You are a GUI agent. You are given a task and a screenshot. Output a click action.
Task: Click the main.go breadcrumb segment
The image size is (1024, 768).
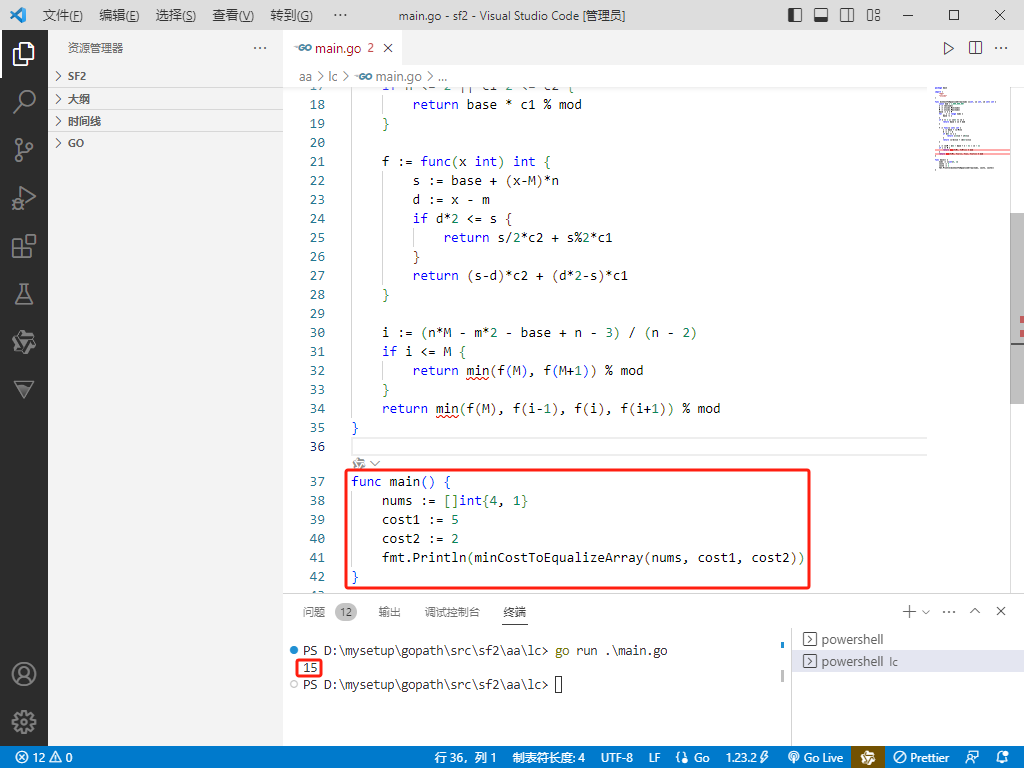pyautogui.click(x=389, y=76)
